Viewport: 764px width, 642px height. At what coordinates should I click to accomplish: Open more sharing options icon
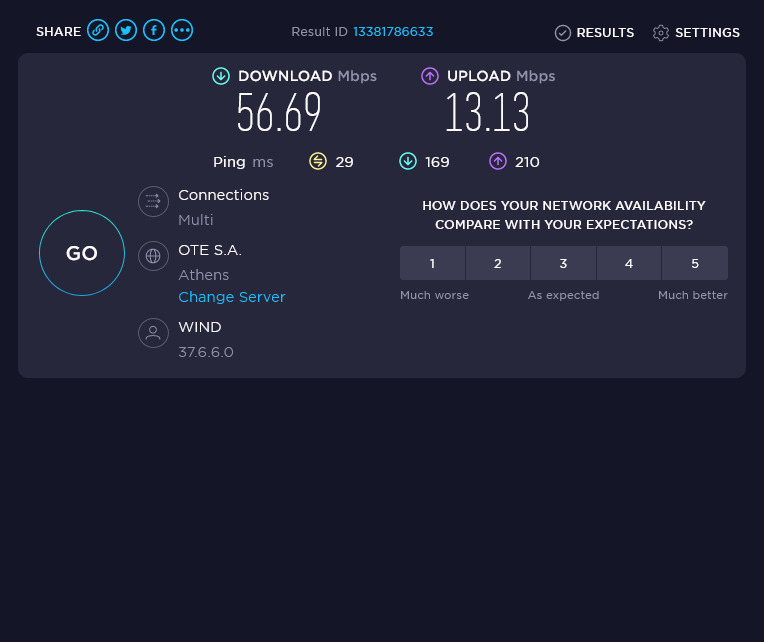182,30
